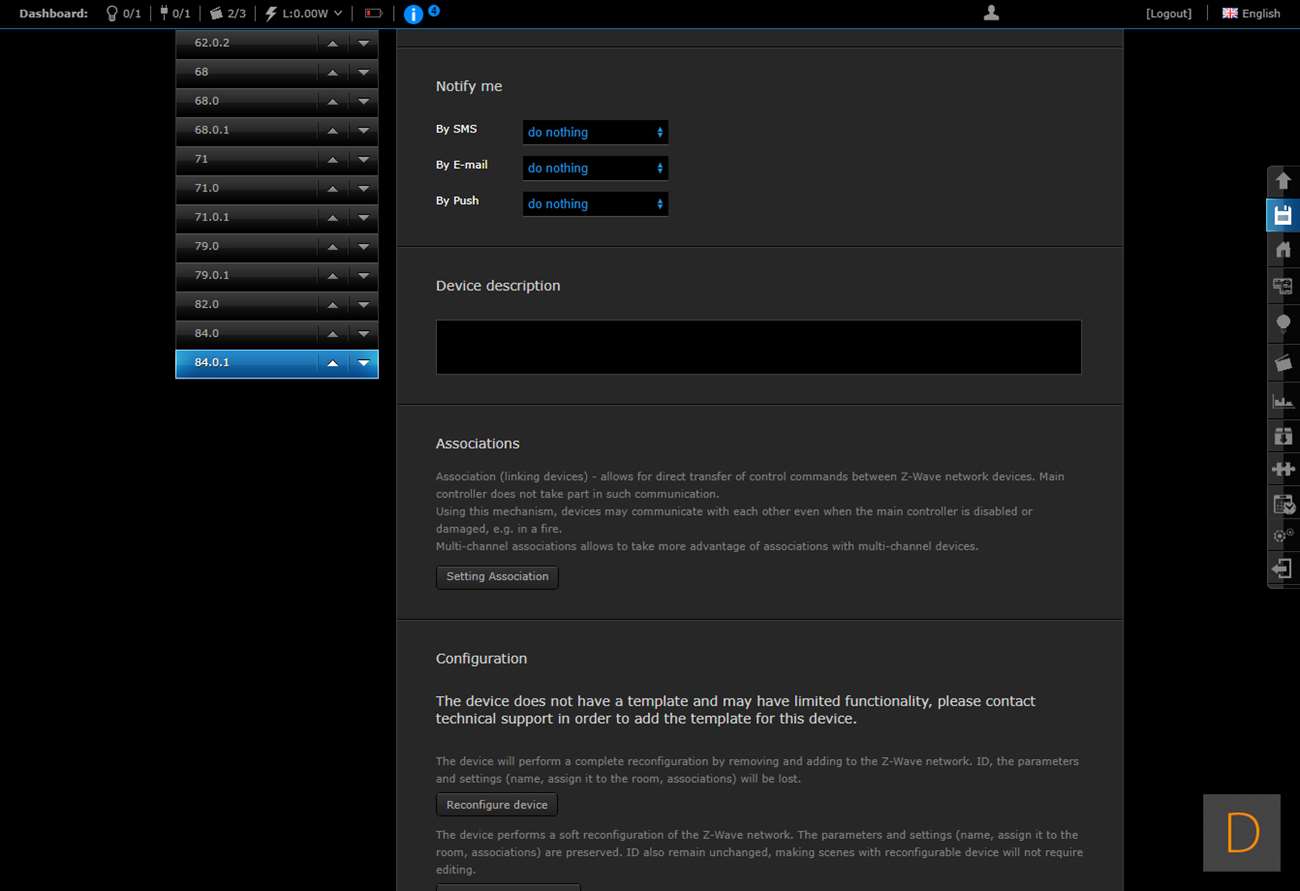Open the plugins puzzle piece icon

pyautogui.click(x=1283, y=469)
